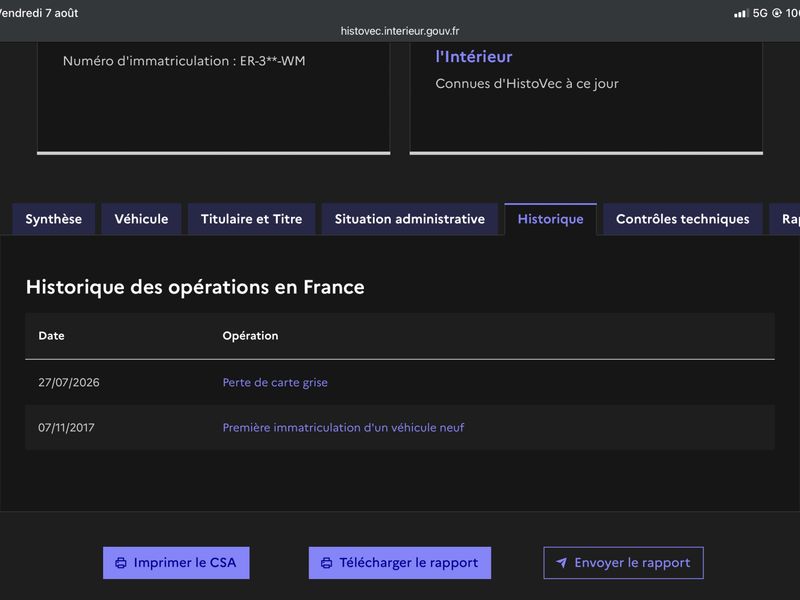
Task: Click the Historique des opérations en France heading
Action: click(x=195, y=287)
